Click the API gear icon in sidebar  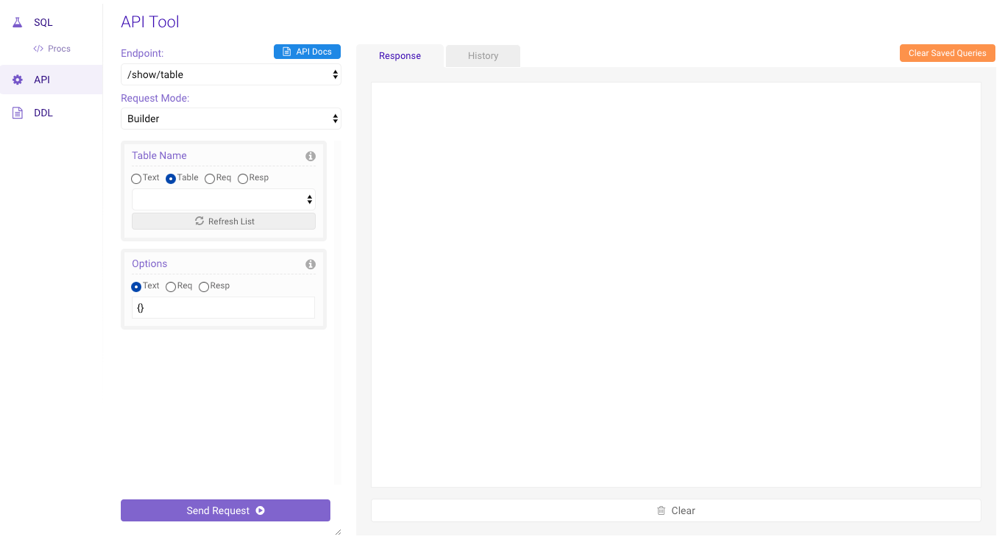(x=17, y=80)
